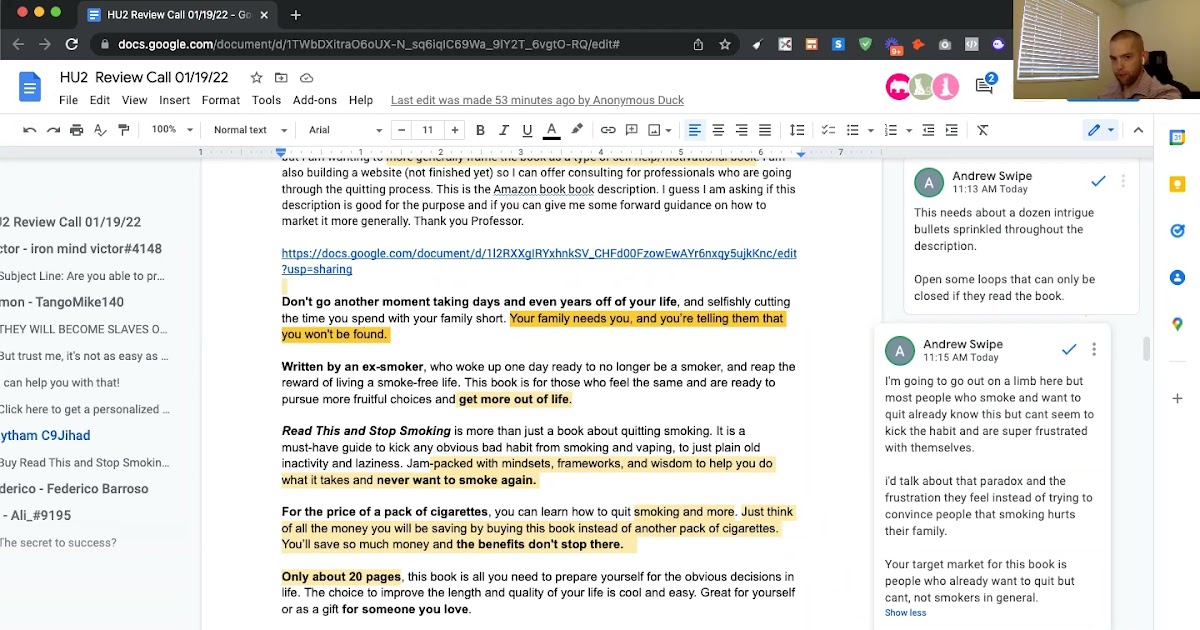Open the Normal text style dropdown
This screenshot has height=630, width=1200.
pyautogui.click(x=249, y=130)
